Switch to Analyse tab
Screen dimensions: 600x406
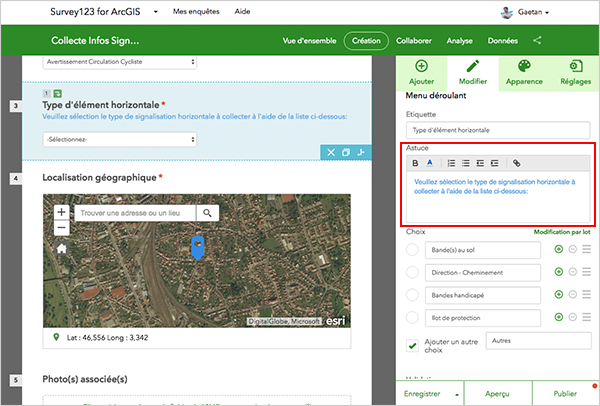(459, 41)
